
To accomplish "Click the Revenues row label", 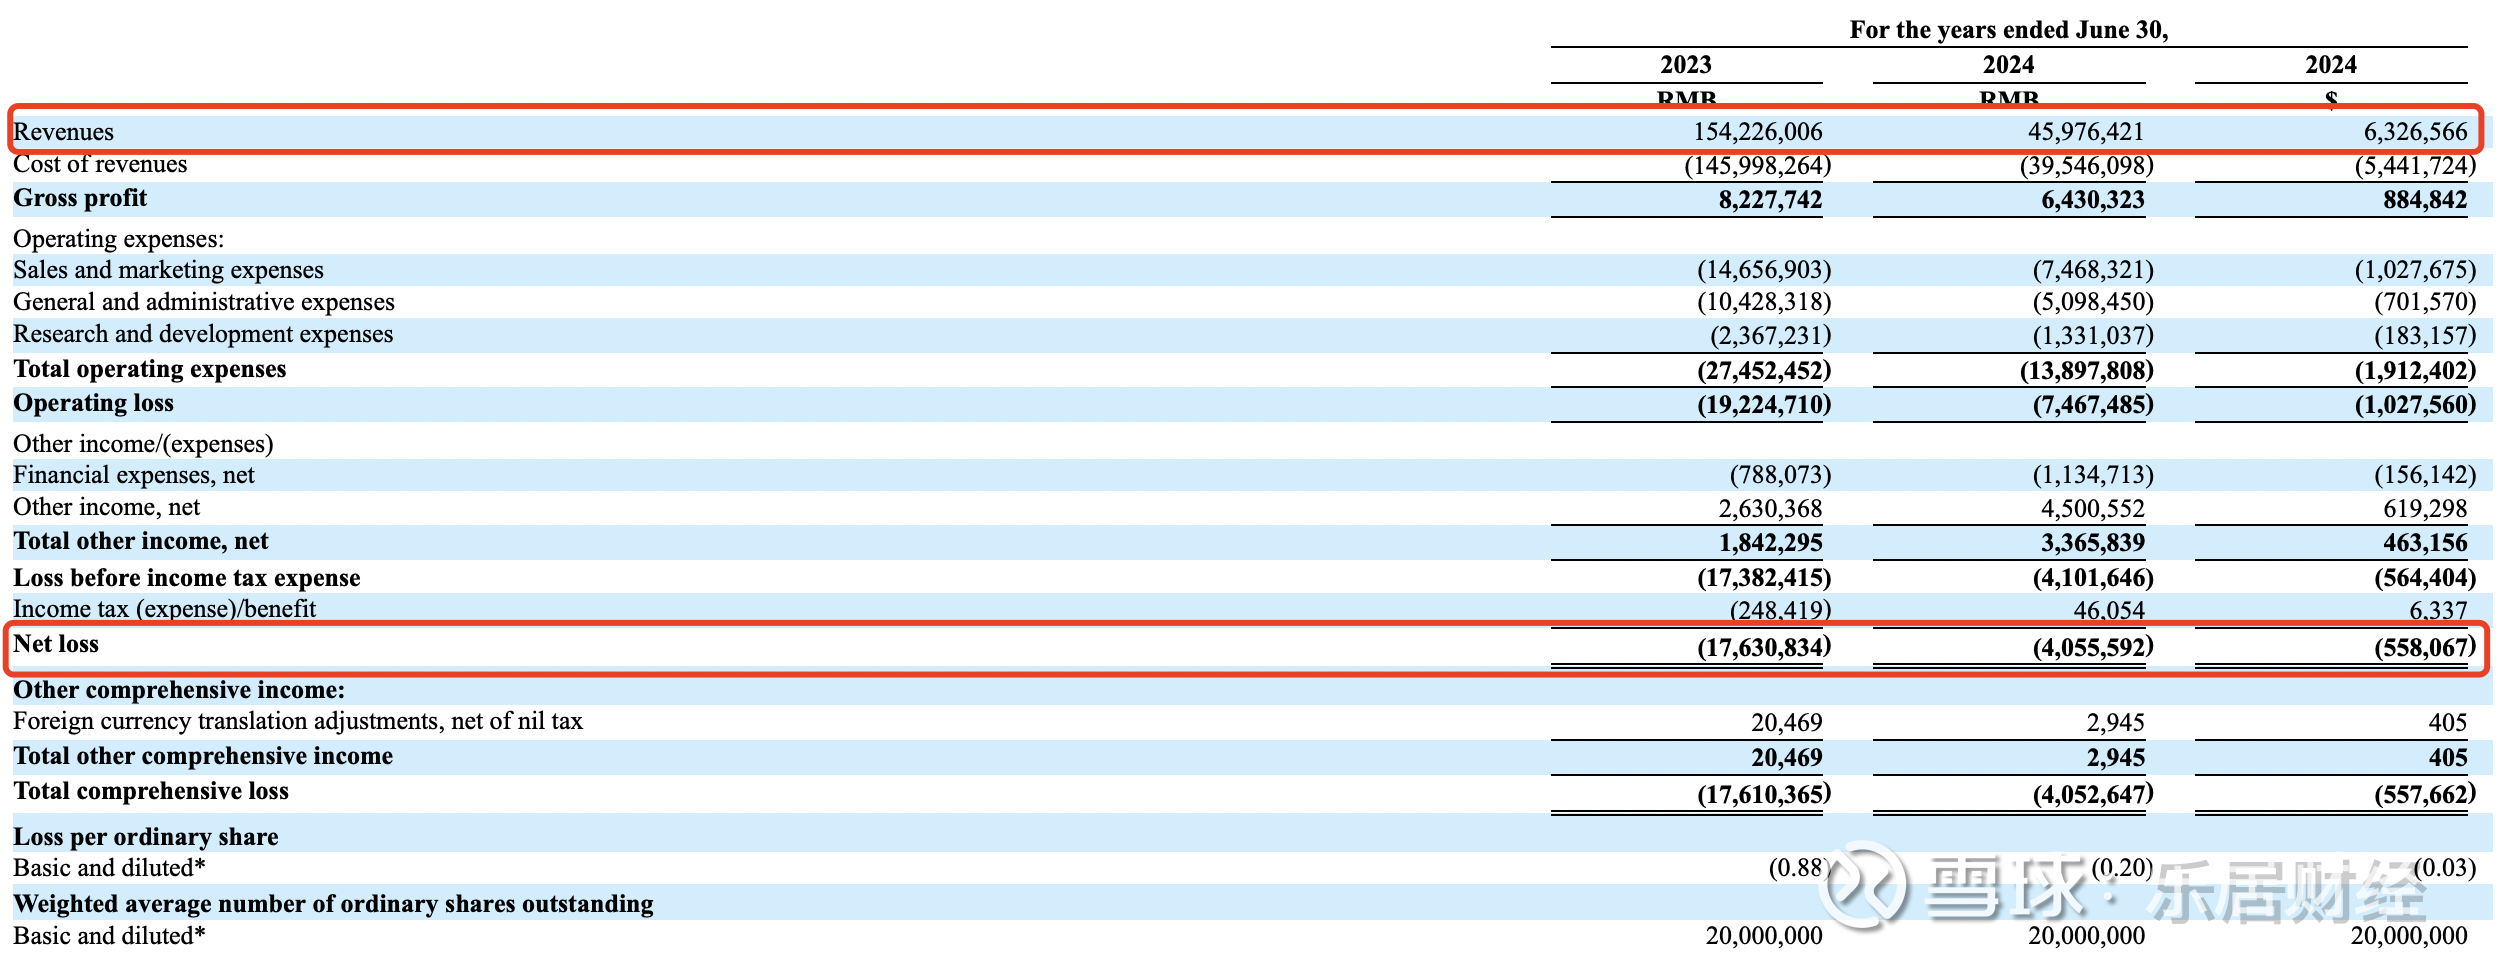I will (63, 132).
